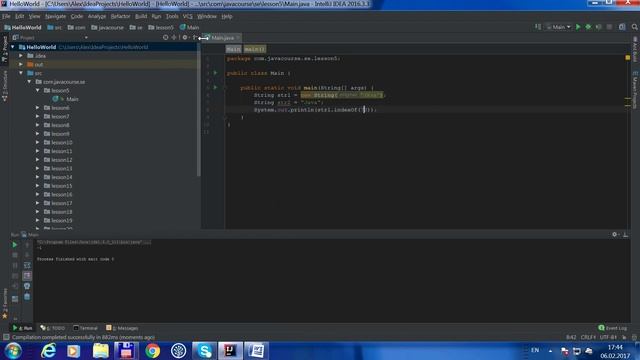
Task: Run the Main configuration with green play icon
Action: click(578, 27)
